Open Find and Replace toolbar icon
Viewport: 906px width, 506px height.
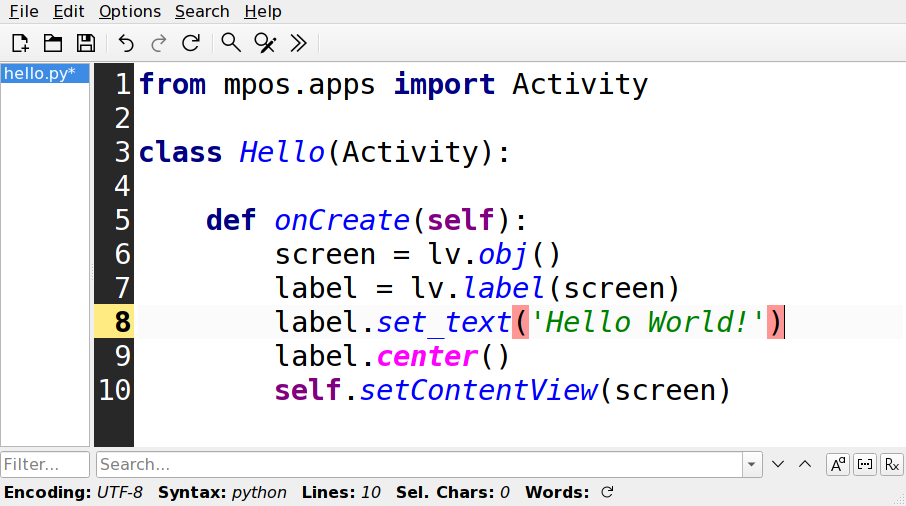tap(265, 43)
